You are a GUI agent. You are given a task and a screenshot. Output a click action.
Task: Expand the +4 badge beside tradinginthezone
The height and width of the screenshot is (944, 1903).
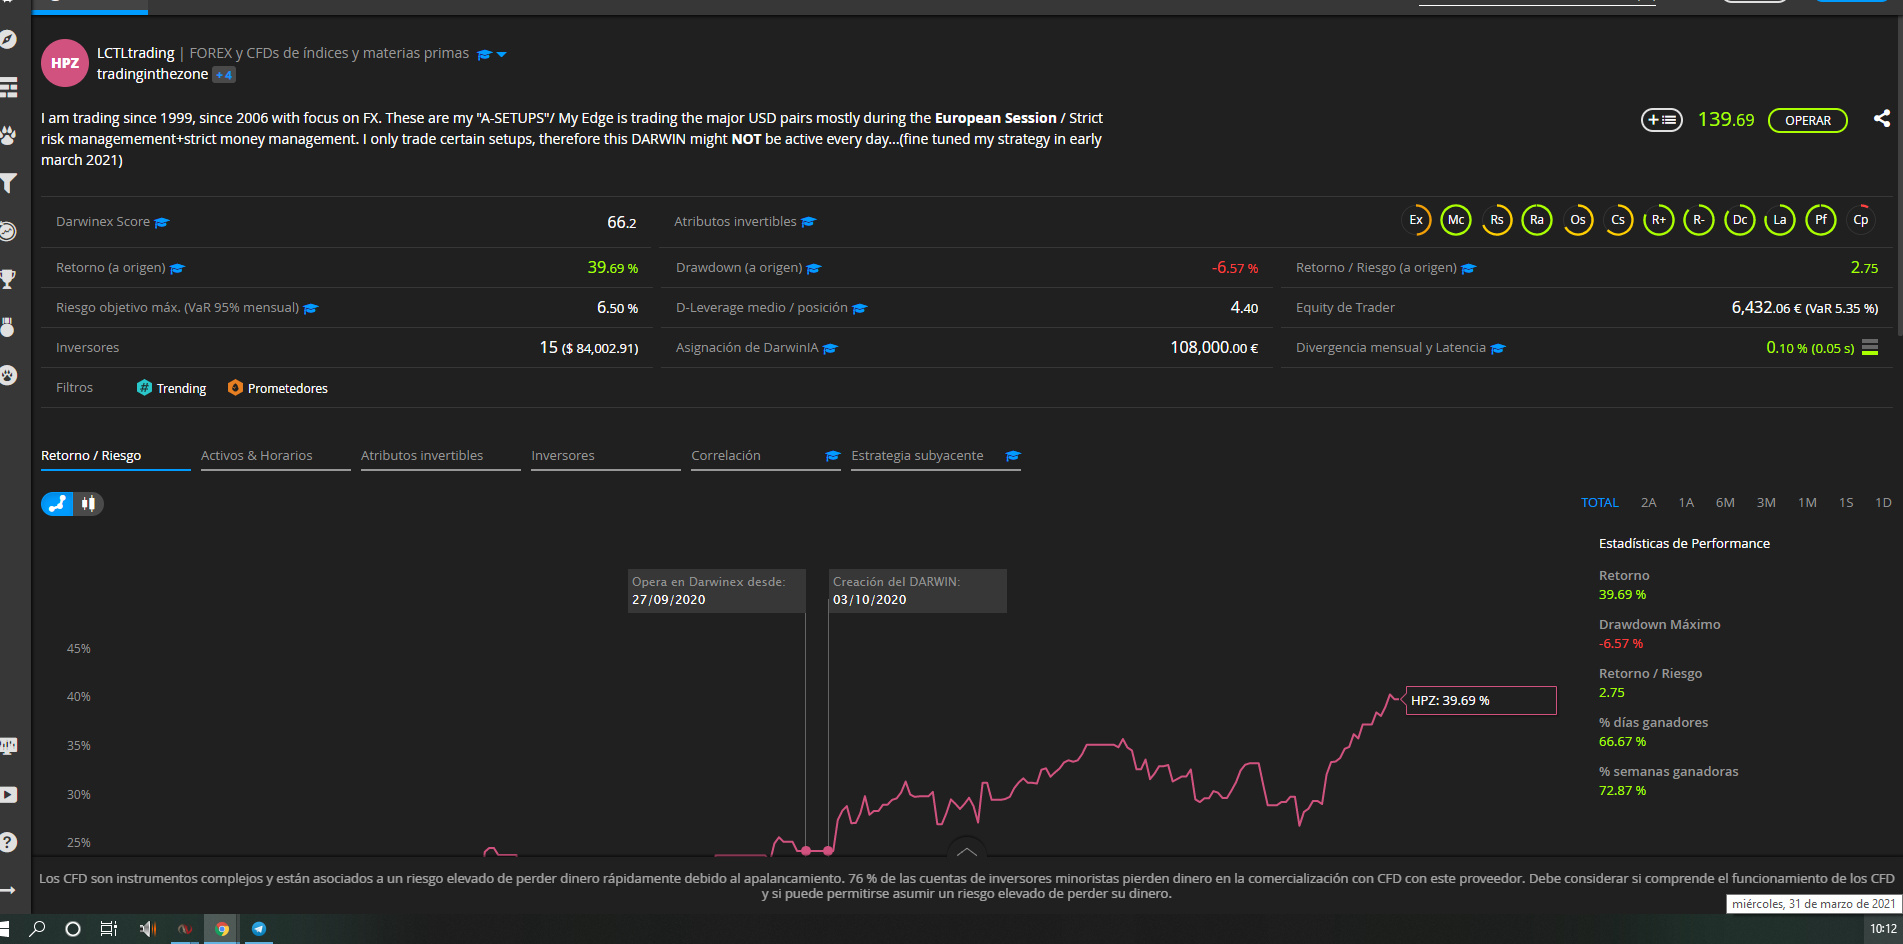pyautogui.click(x=224, y=75)
